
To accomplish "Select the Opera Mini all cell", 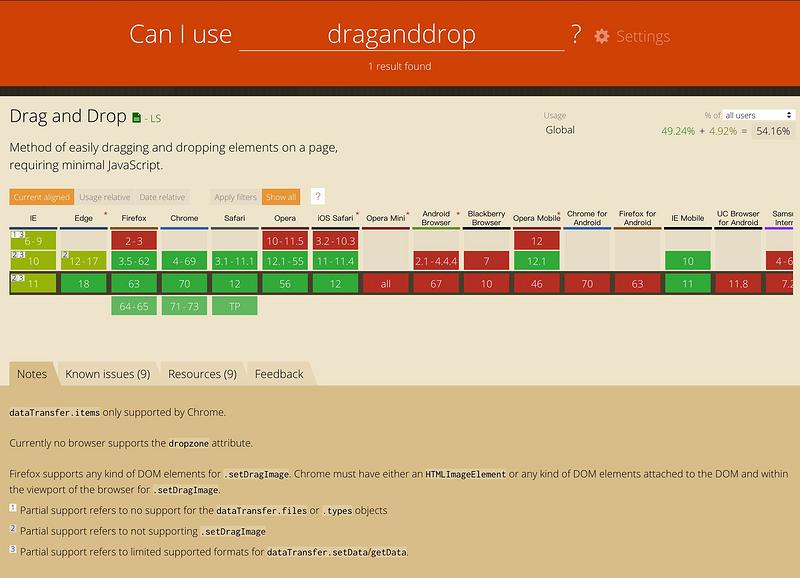I will [x=386, y=284].
